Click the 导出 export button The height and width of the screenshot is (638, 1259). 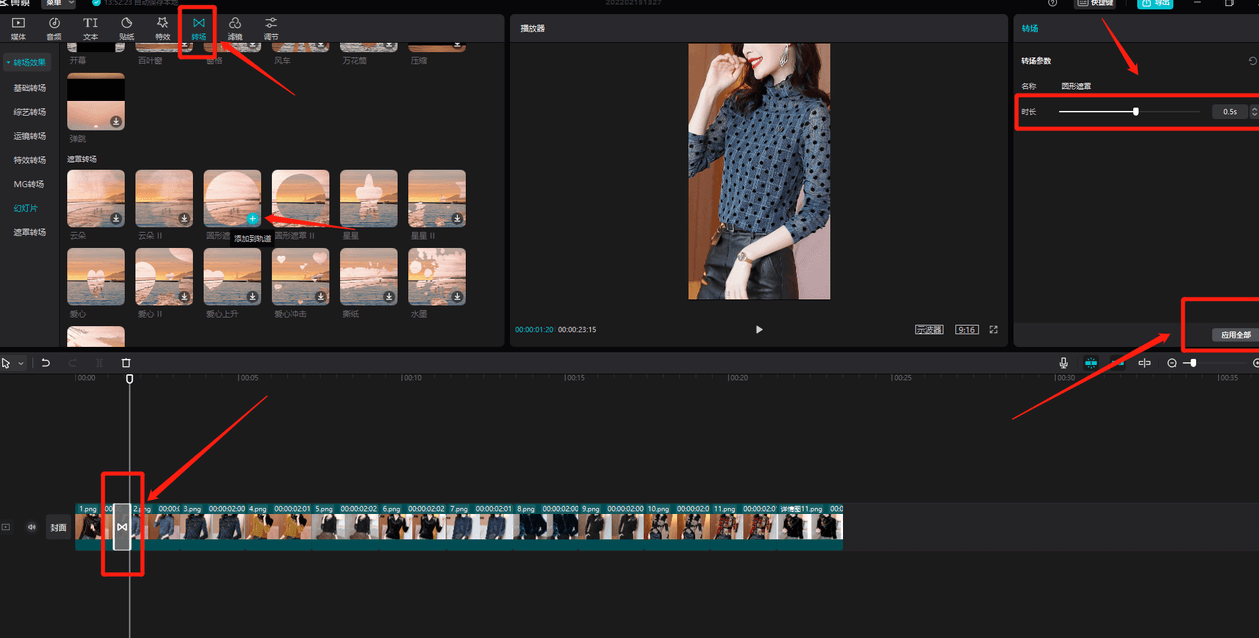tap(1156, 3)
